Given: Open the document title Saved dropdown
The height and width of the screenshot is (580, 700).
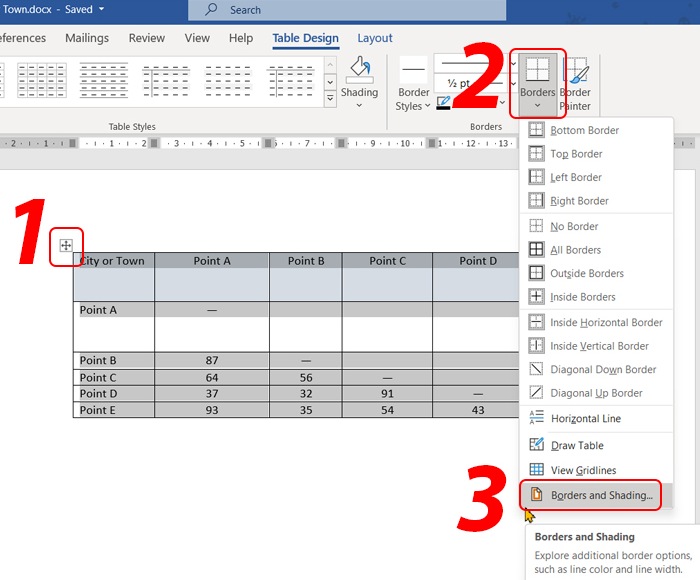Looking at the screenshot, I should pyautogui.click(x=101, y=9).
